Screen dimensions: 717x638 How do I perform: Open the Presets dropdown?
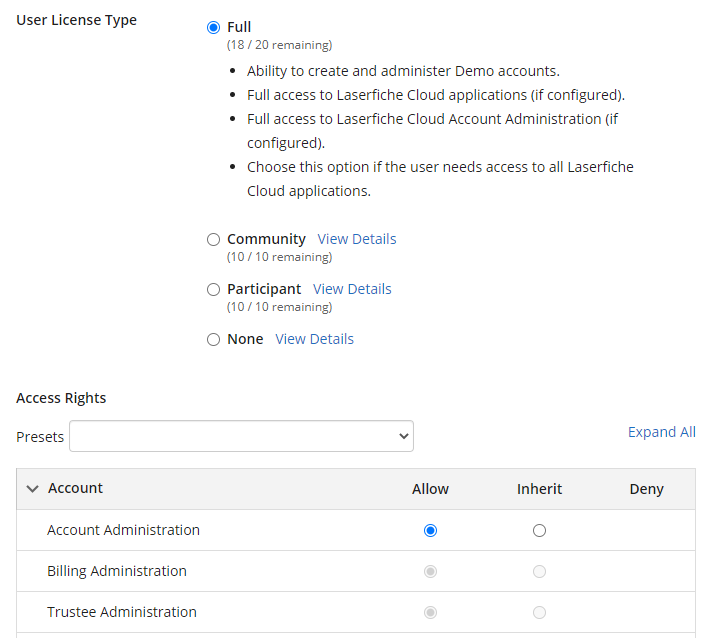[x=241, y=436]
